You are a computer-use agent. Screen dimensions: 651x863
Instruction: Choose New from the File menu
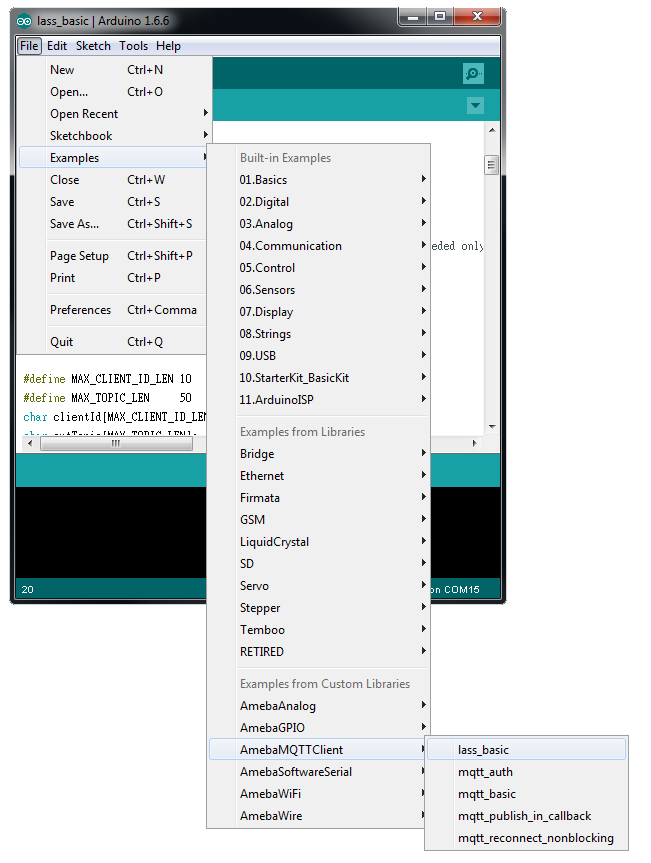[114, 70]
